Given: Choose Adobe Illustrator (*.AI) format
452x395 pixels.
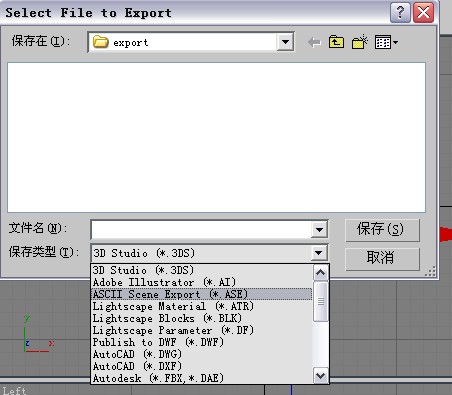Looking at the screenshot, I should click(x=202, y=282).
